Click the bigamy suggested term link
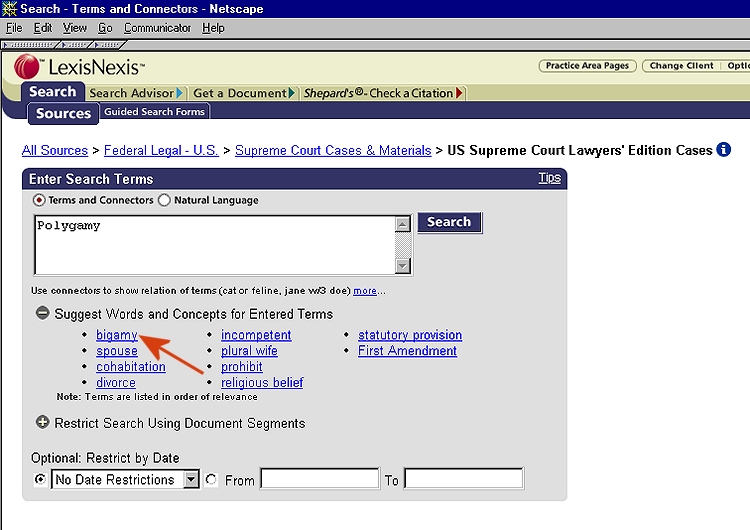The width and height of the screenshot is (750, 530). [x=116, y=335]
